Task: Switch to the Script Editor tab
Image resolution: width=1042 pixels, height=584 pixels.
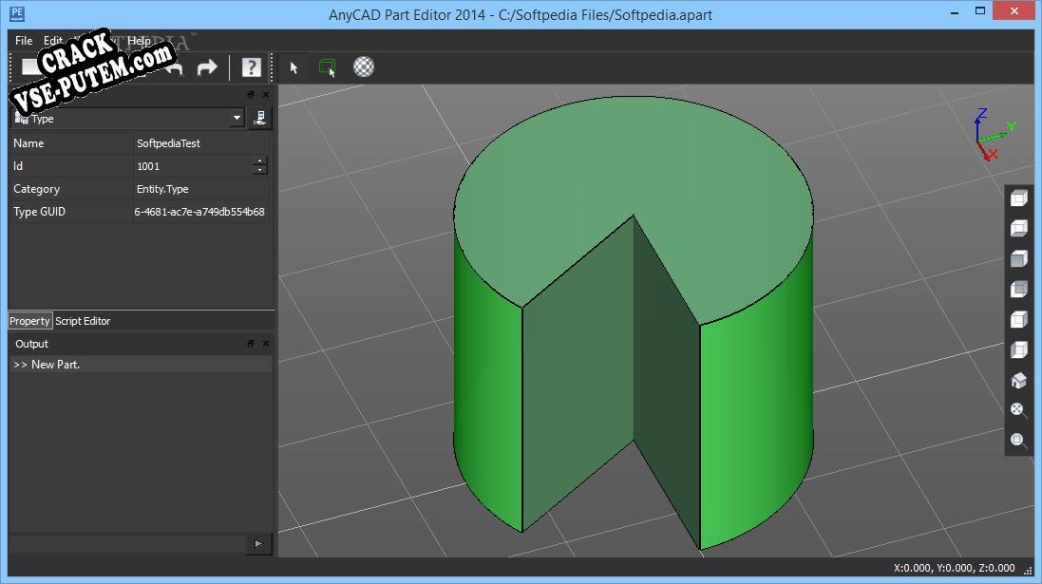Action: [x=83, y=321]
